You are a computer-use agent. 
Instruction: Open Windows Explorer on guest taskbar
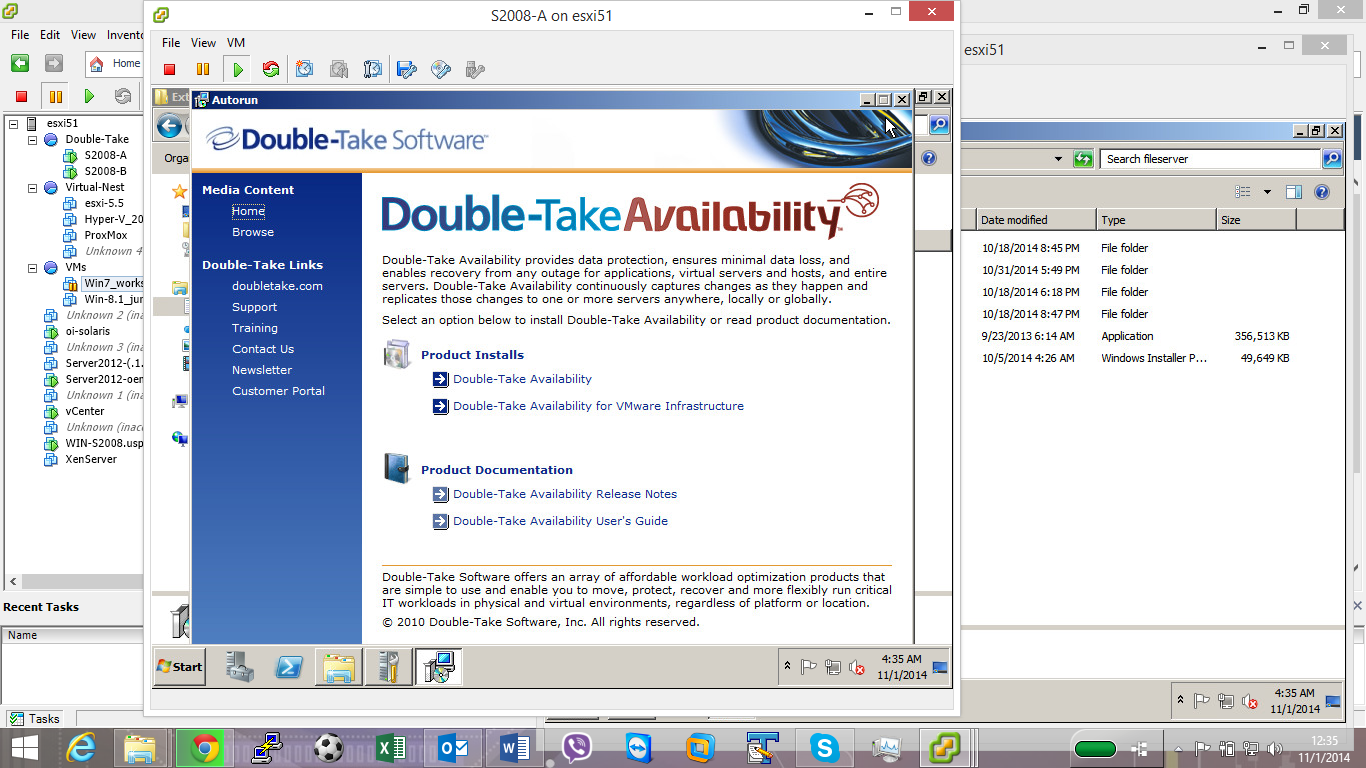pos(339,667)
